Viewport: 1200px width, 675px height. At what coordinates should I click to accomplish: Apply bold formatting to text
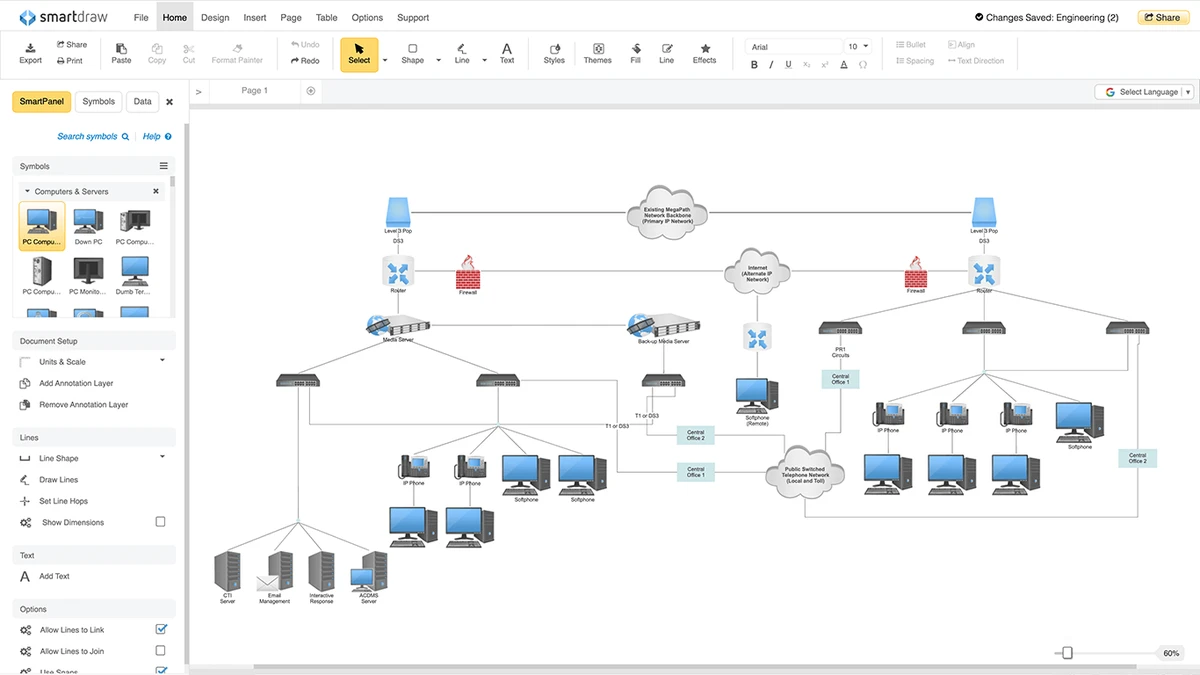tap(755, 64)
